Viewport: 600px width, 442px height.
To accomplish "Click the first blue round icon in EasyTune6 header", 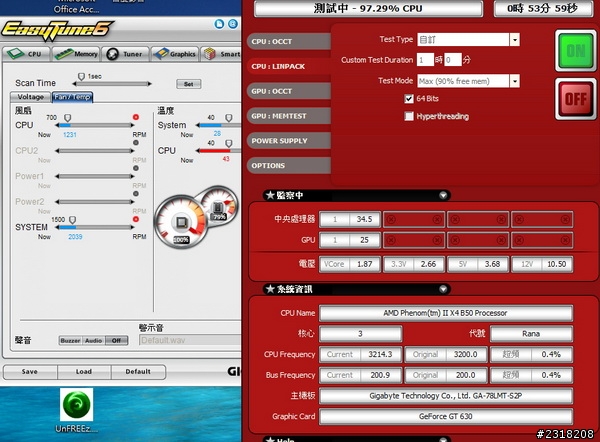I will [x=219, y=24].
